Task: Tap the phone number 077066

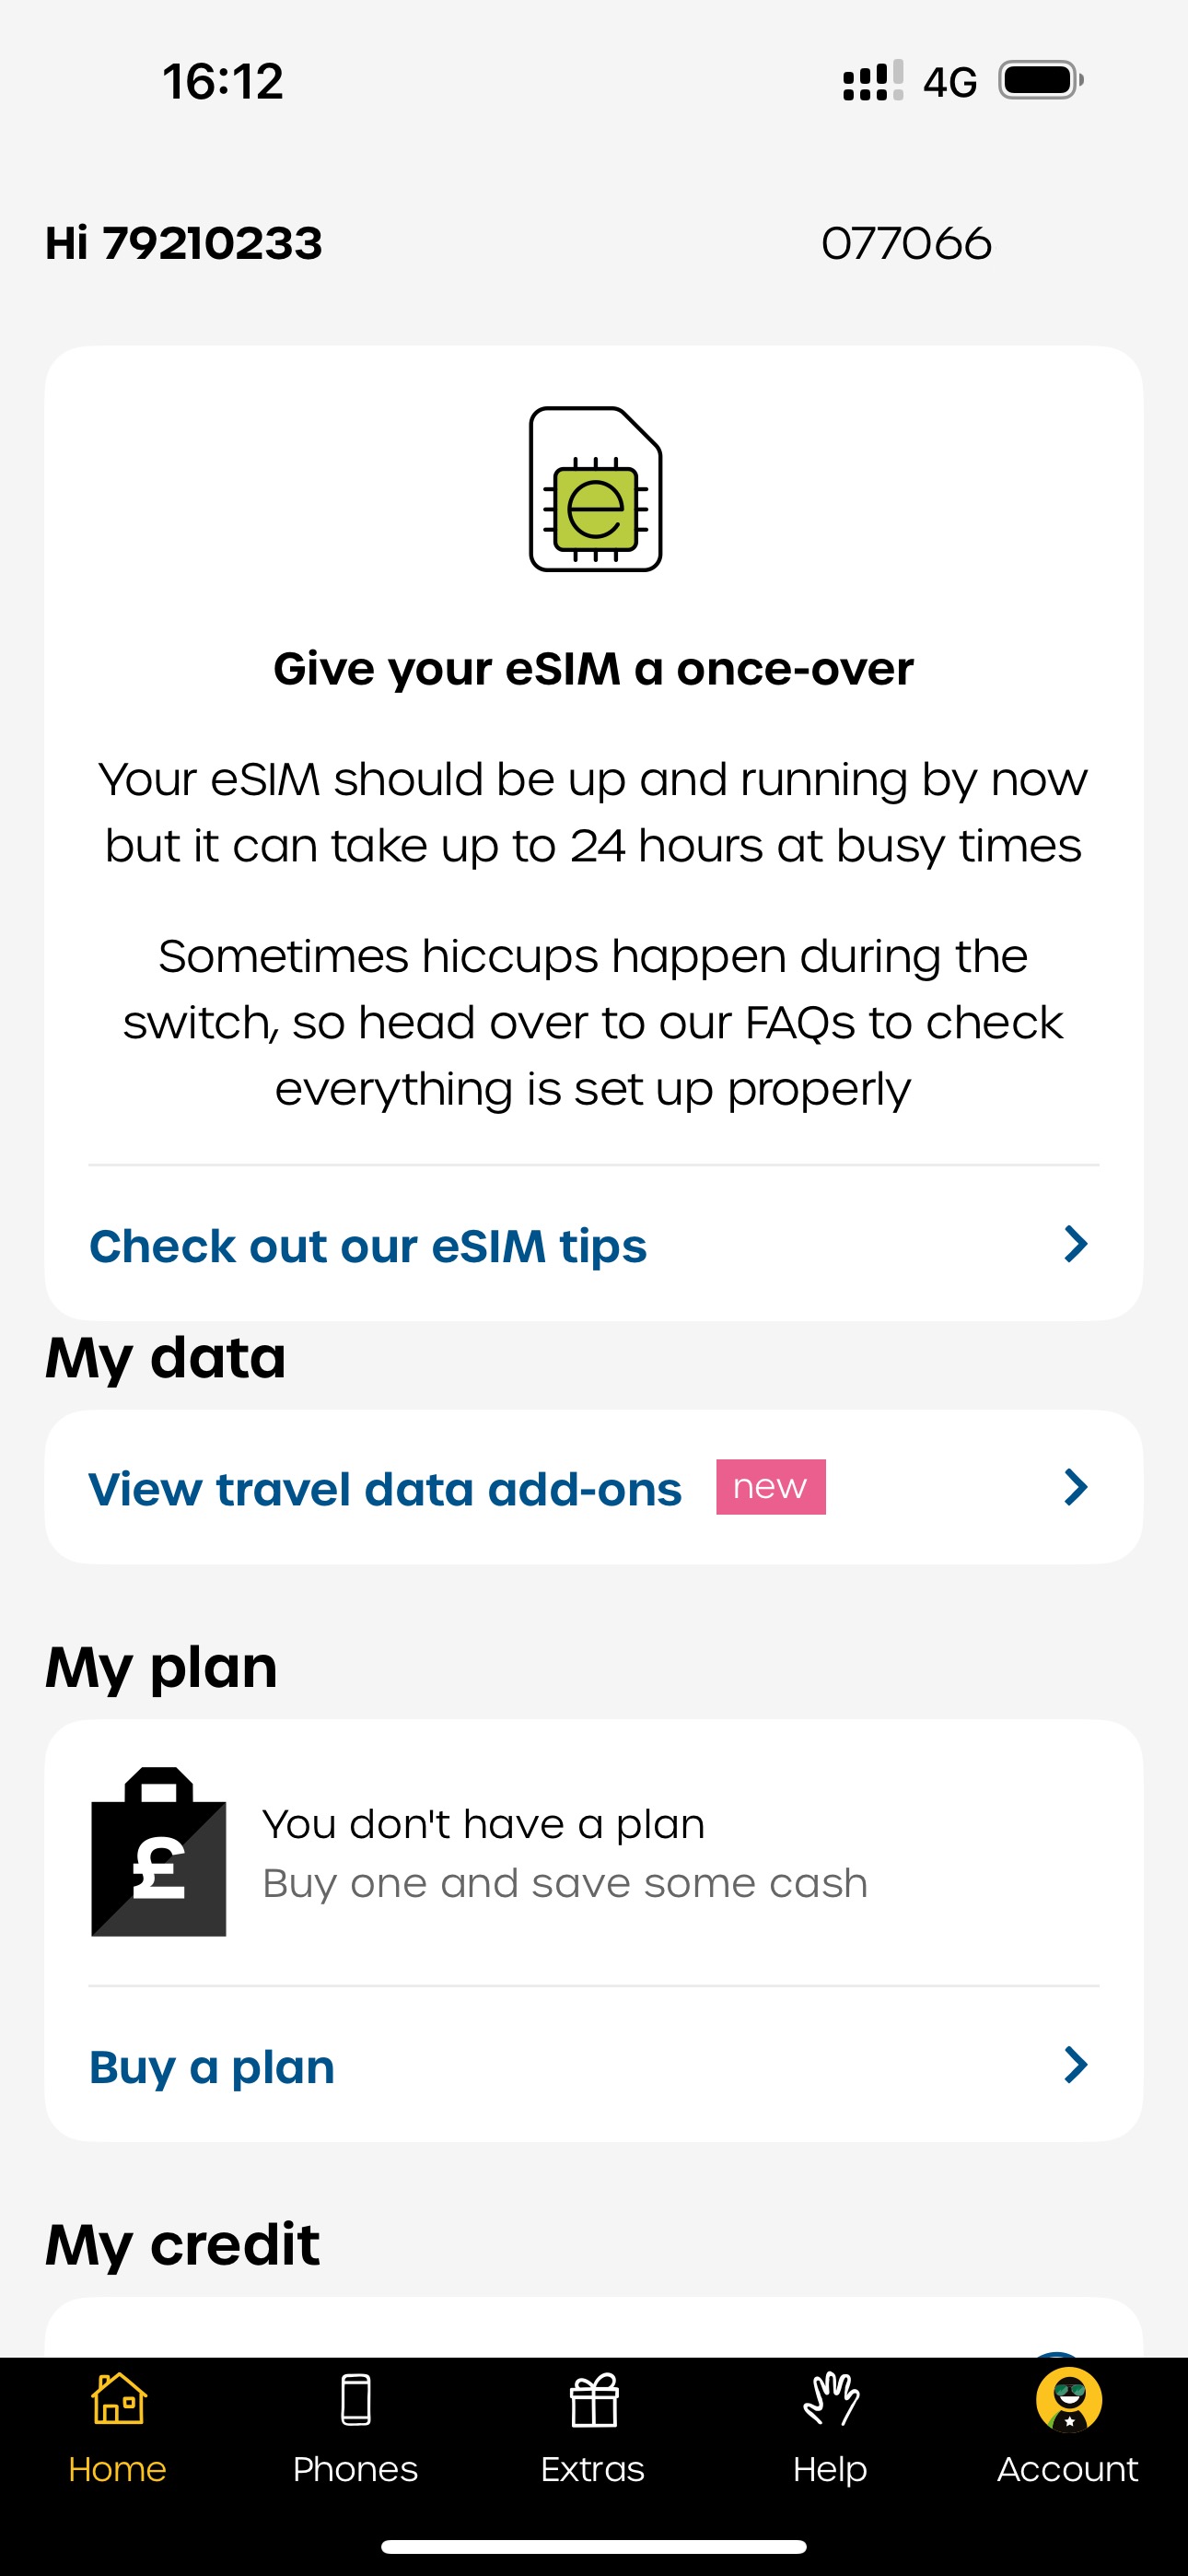Action: [x=906, y=243]
